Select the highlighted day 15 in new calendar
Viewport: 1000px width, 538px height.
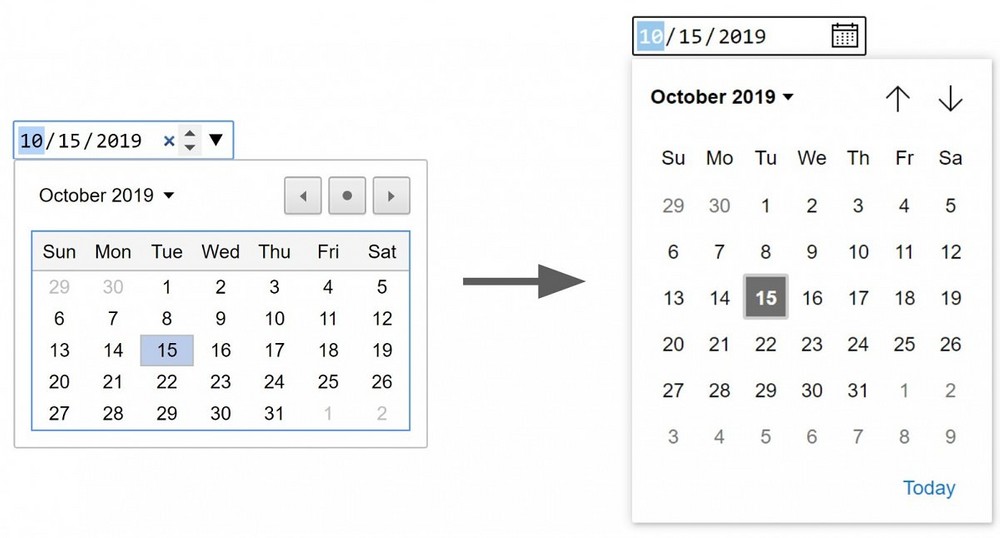click(766, 298)
